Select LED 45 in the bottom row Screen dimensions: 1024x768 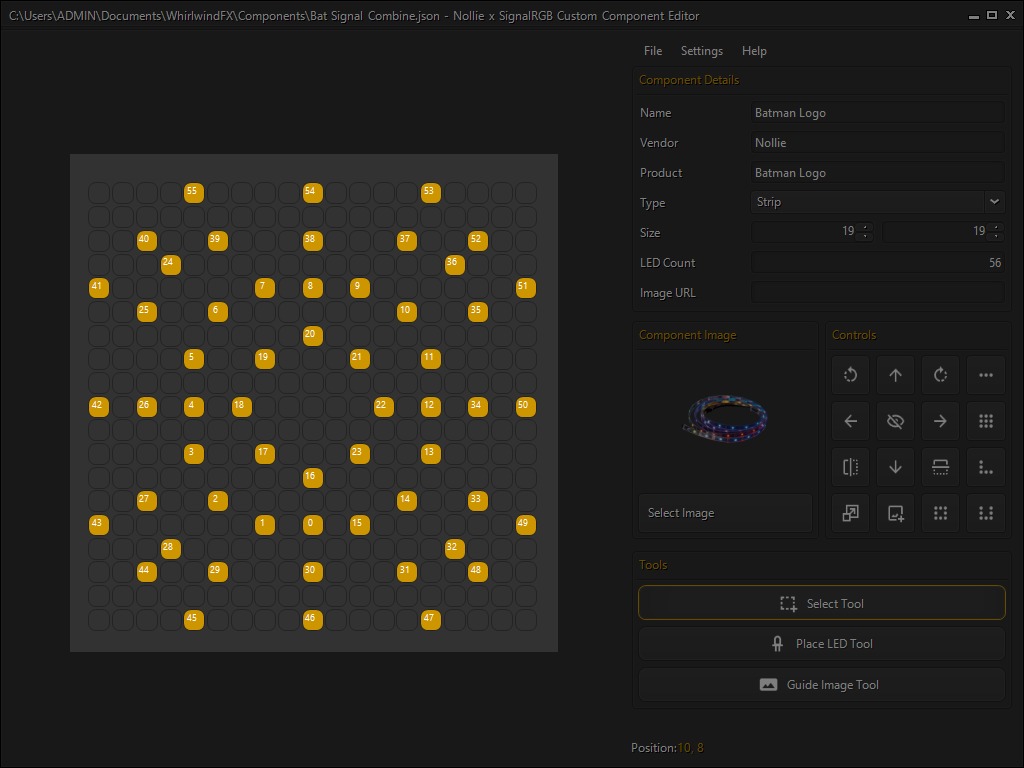pyautogui.click(x=194, y=619)
